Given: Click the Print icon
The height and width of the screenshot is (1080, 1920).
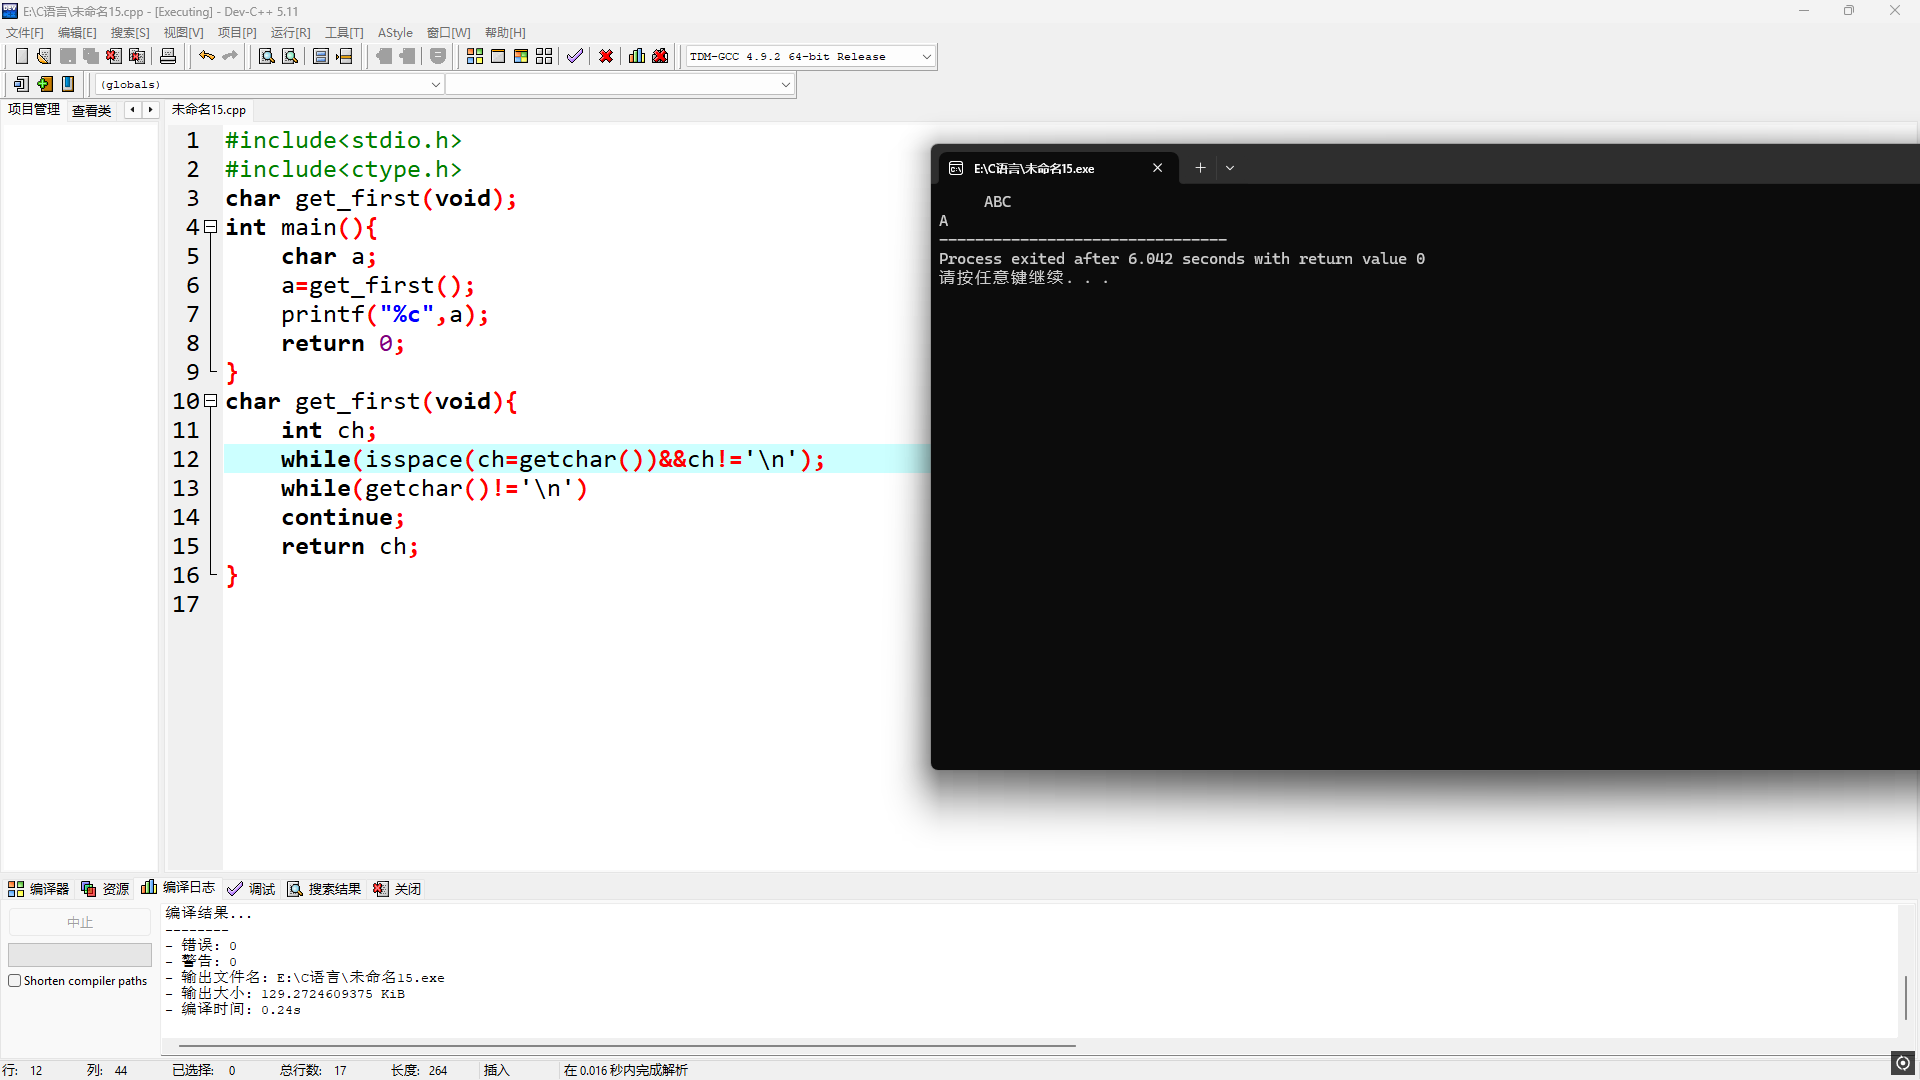Looking at the screenshot, I should pos(168,56).
